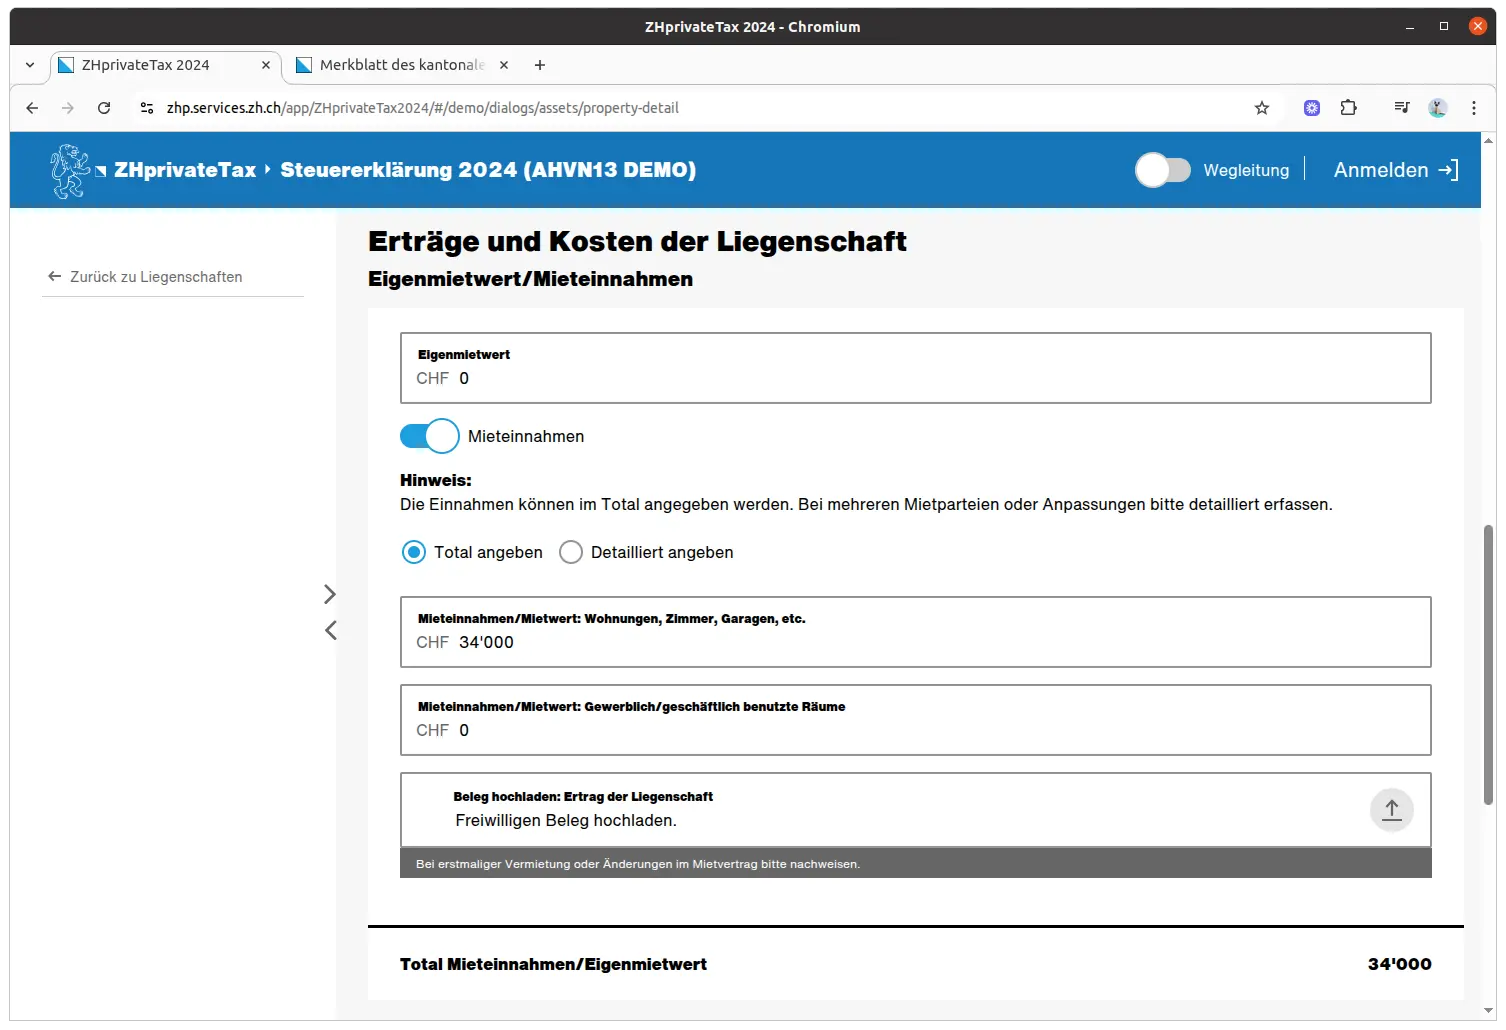Close the ZHprivateTax 2024 tab
Screen dimensions: 1506x1030
[266, 65]
